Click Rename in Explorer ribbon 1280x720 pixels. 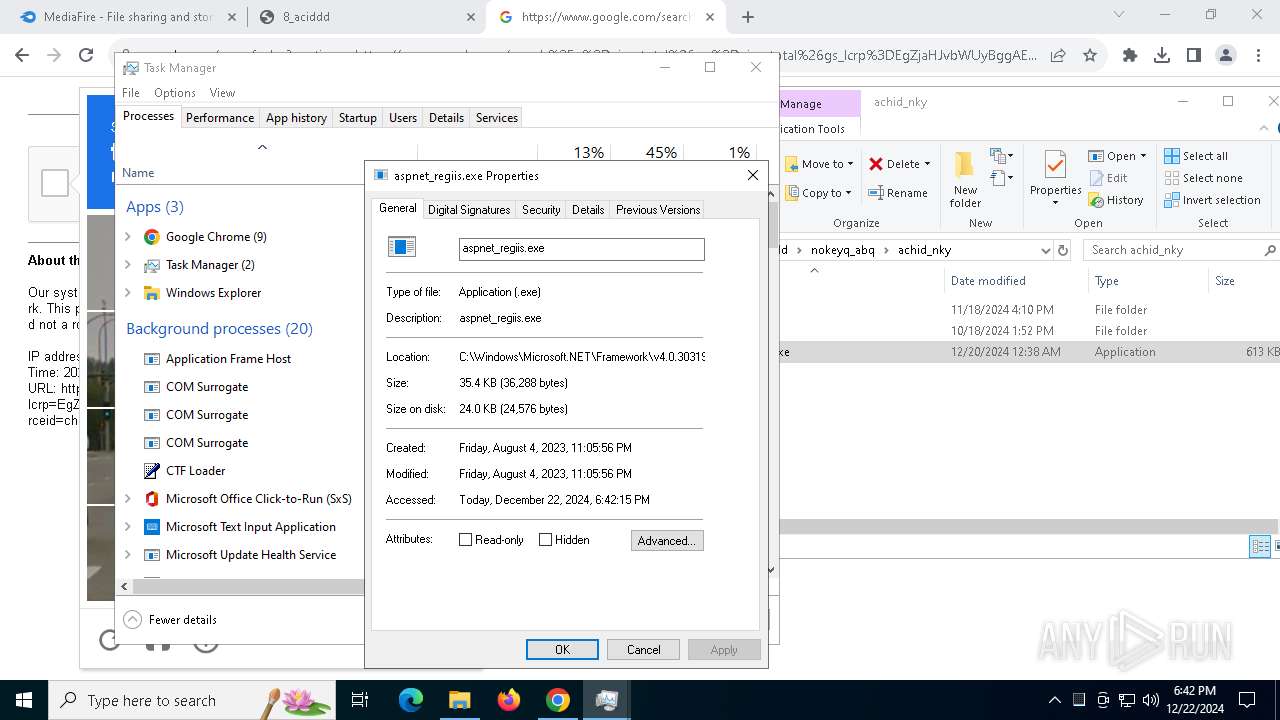[898, 193]
